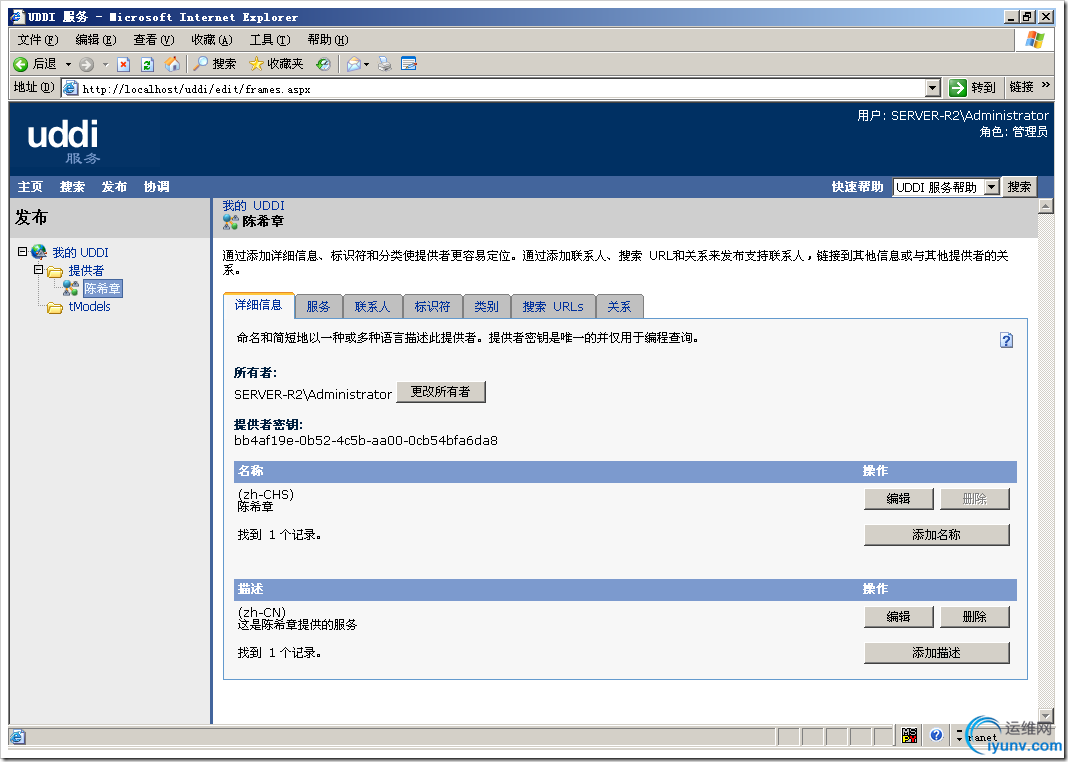Click the Refresh page icon
This screenshot has height=762, width=1068.
coord(147,65)
